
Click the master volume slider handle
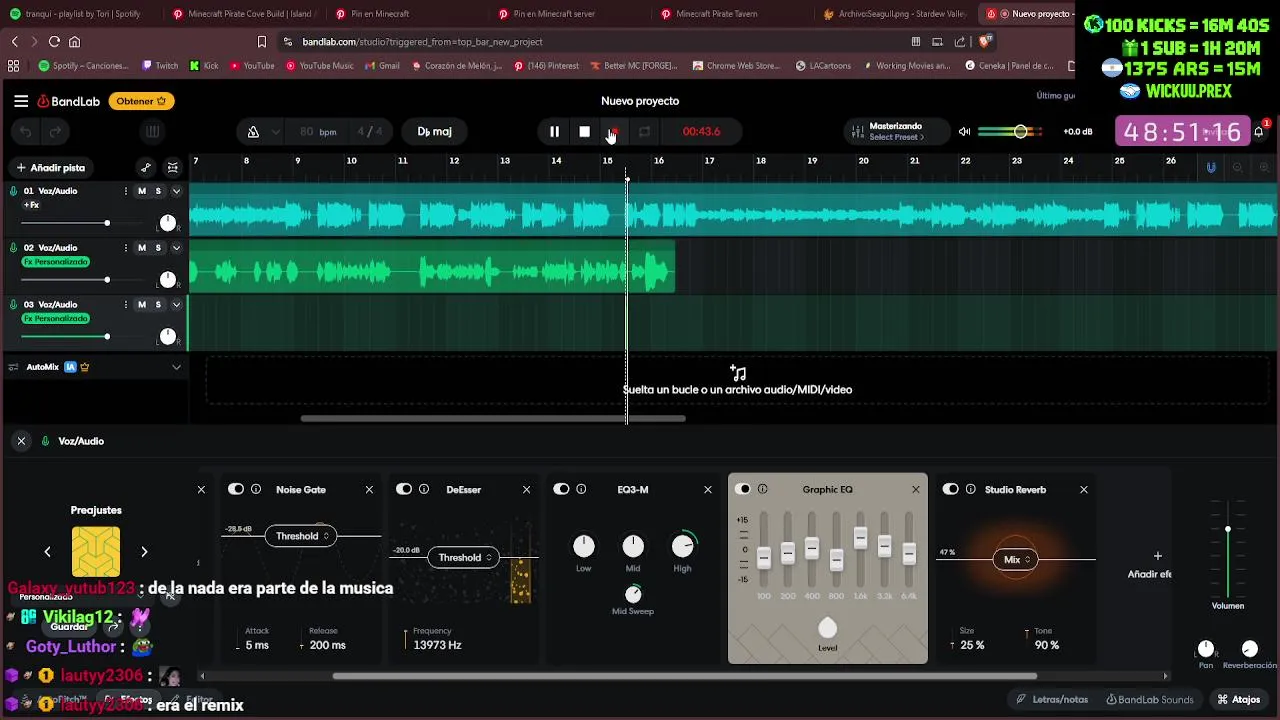(x=1020, y=132)
